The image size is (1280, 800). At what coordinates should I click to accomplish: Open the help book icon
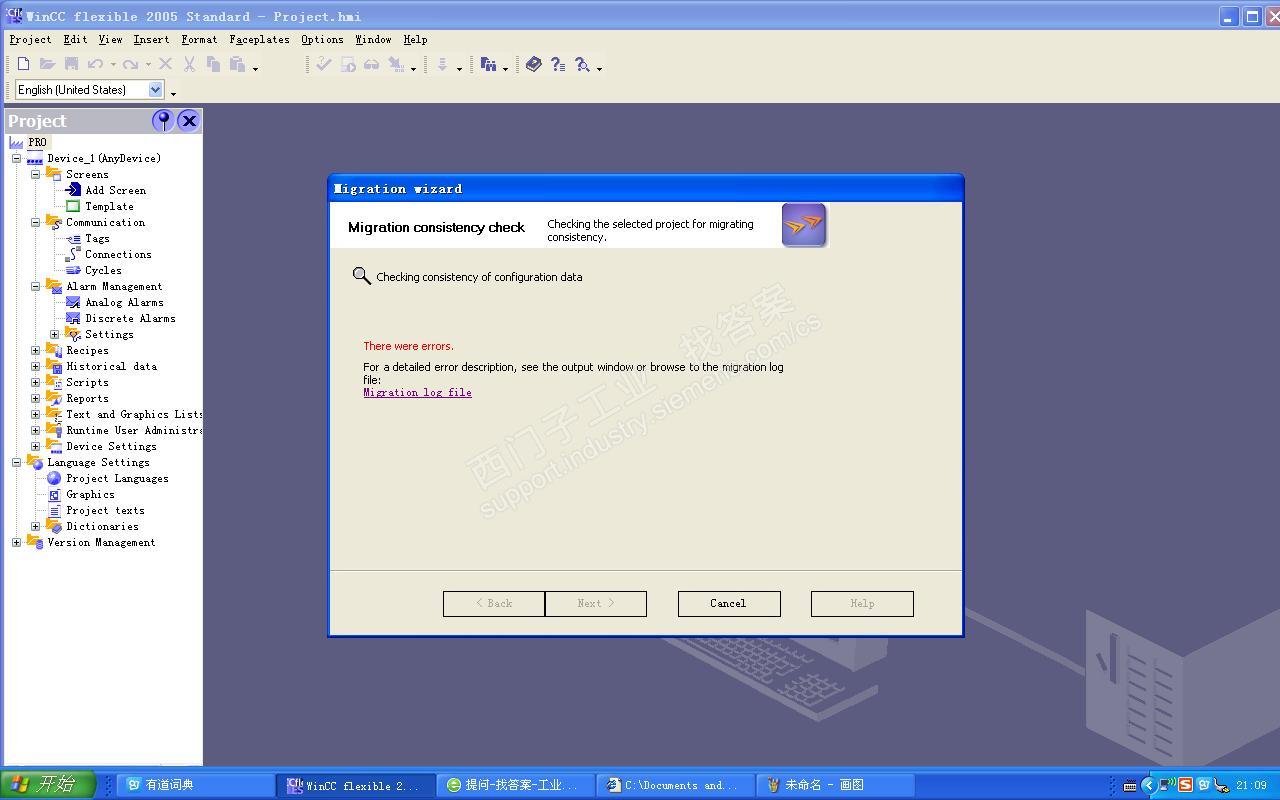[533, 64]
